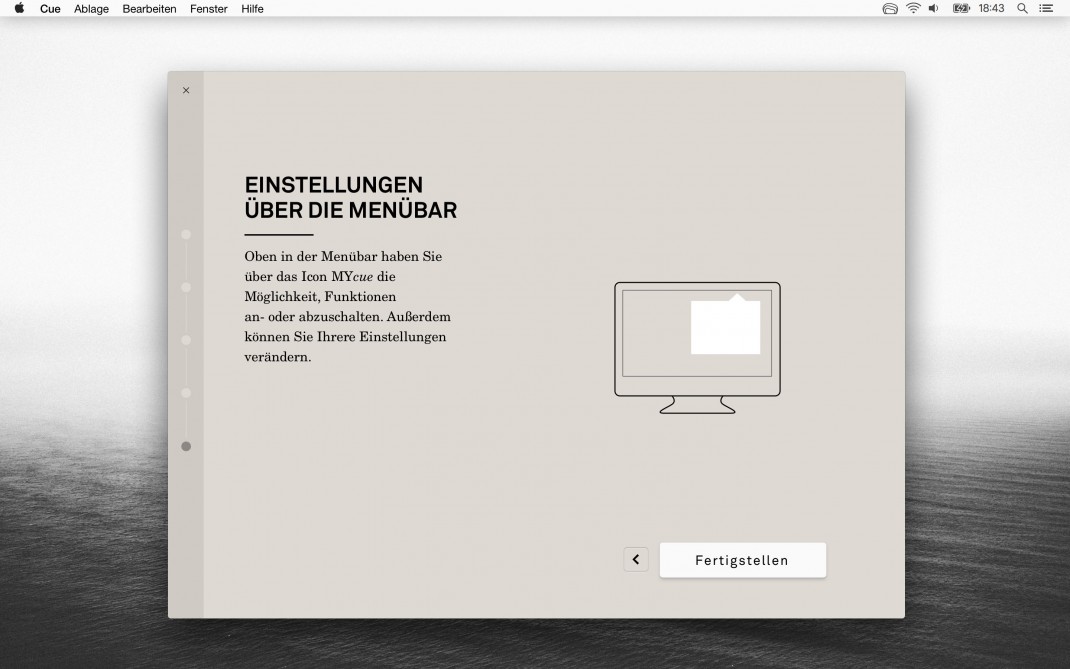Open the Ablage menu
This screenshot has width=1070, height=669.
tap(91, 9)
